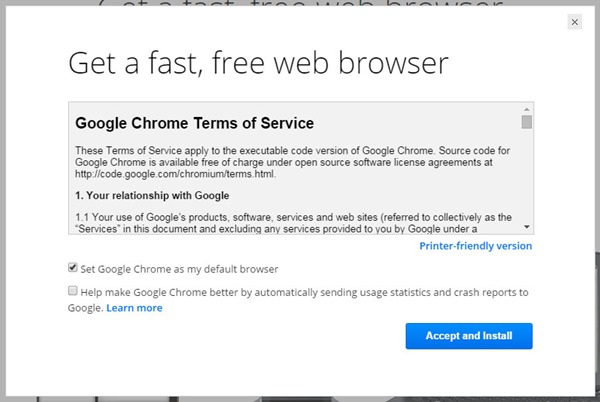The height and width of the screenshot is (402, 600).
Task: Click the Terms of Service scrollbar thumb
Action: tap(526, 123)
